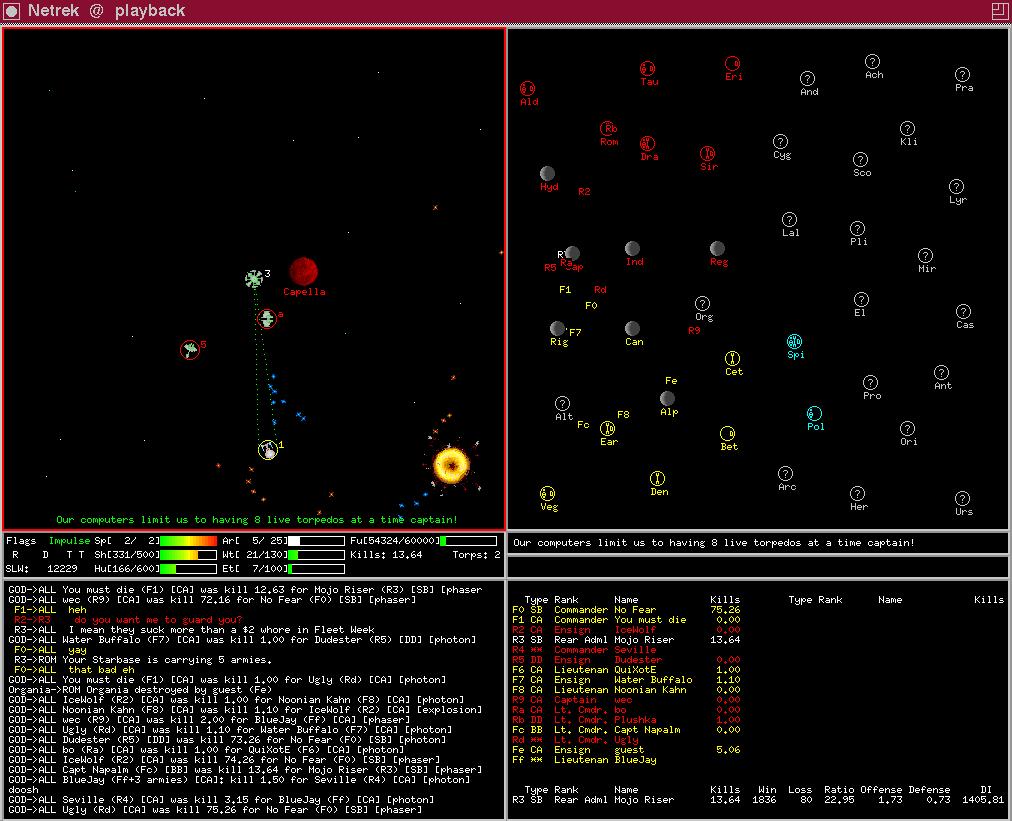Click the fuel gauge bar in the dashboard

click(469, 541)
